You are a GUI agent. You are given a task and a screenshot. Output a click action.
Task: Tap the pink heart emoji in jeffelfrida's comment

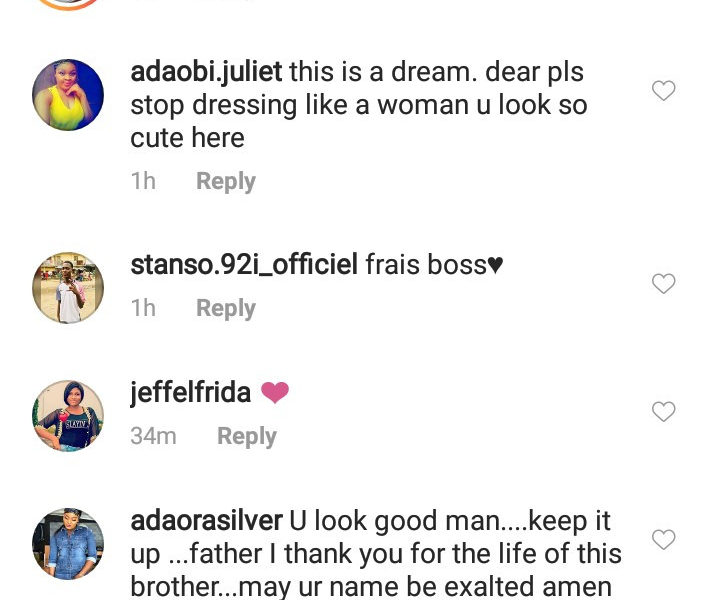pos(275,393)
